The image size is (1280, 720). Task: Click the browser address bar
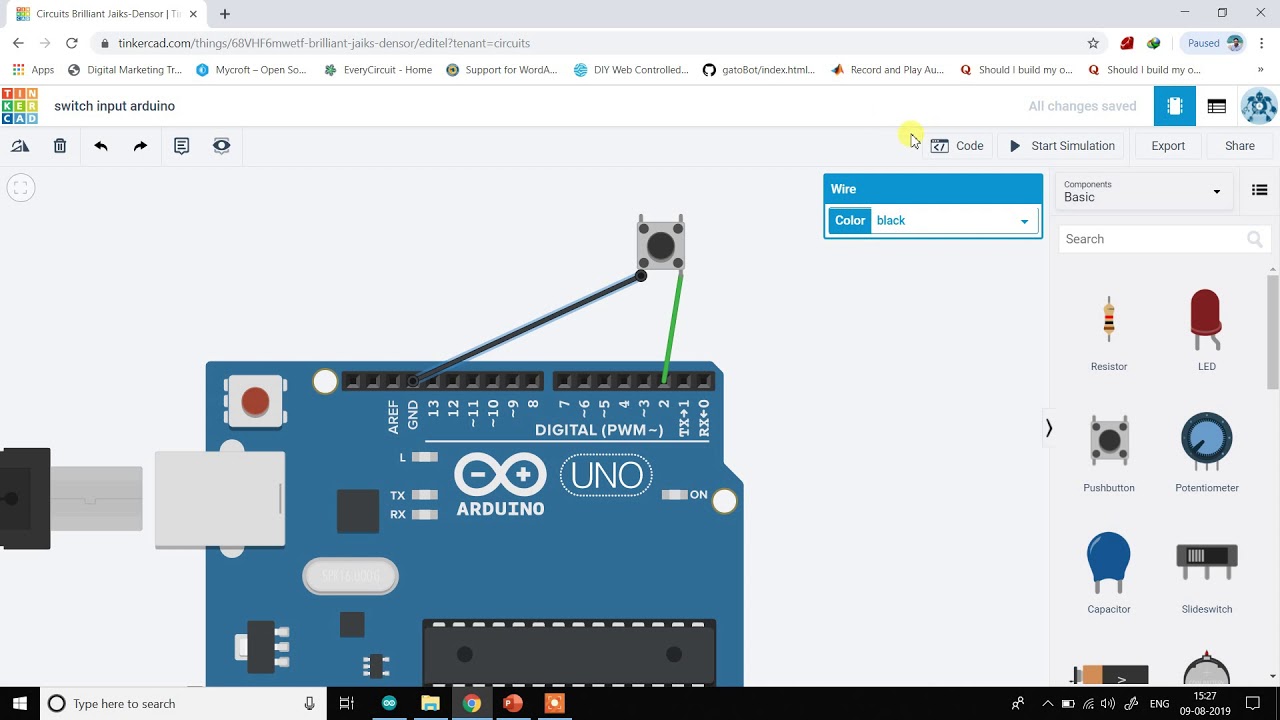point(590,43)
